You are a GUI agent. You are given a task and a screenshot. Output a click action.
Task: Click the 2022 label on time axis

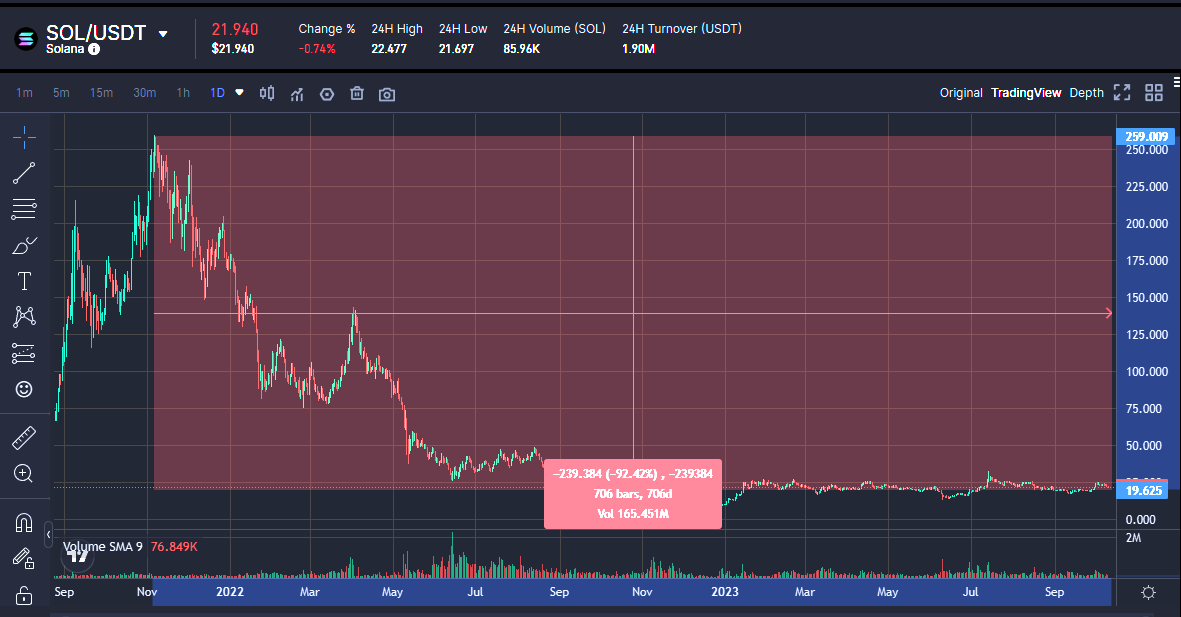pyautogui.click(x=230, y=591)
